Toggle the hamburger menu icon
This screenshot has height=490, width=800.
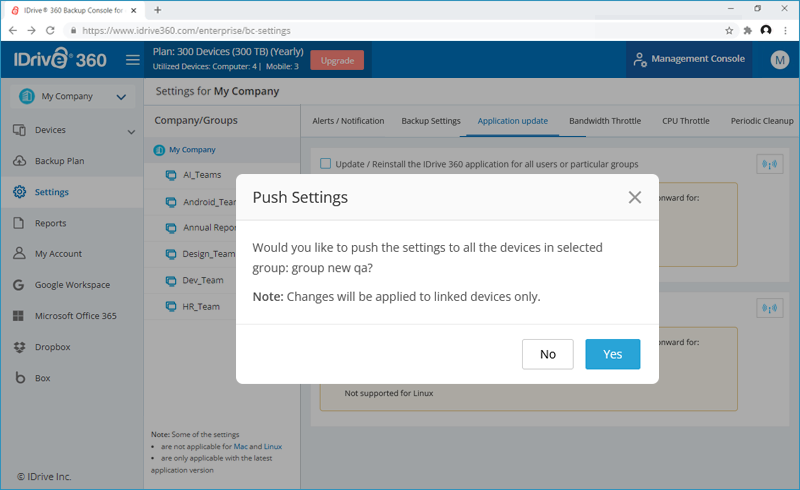pos(133,60)
